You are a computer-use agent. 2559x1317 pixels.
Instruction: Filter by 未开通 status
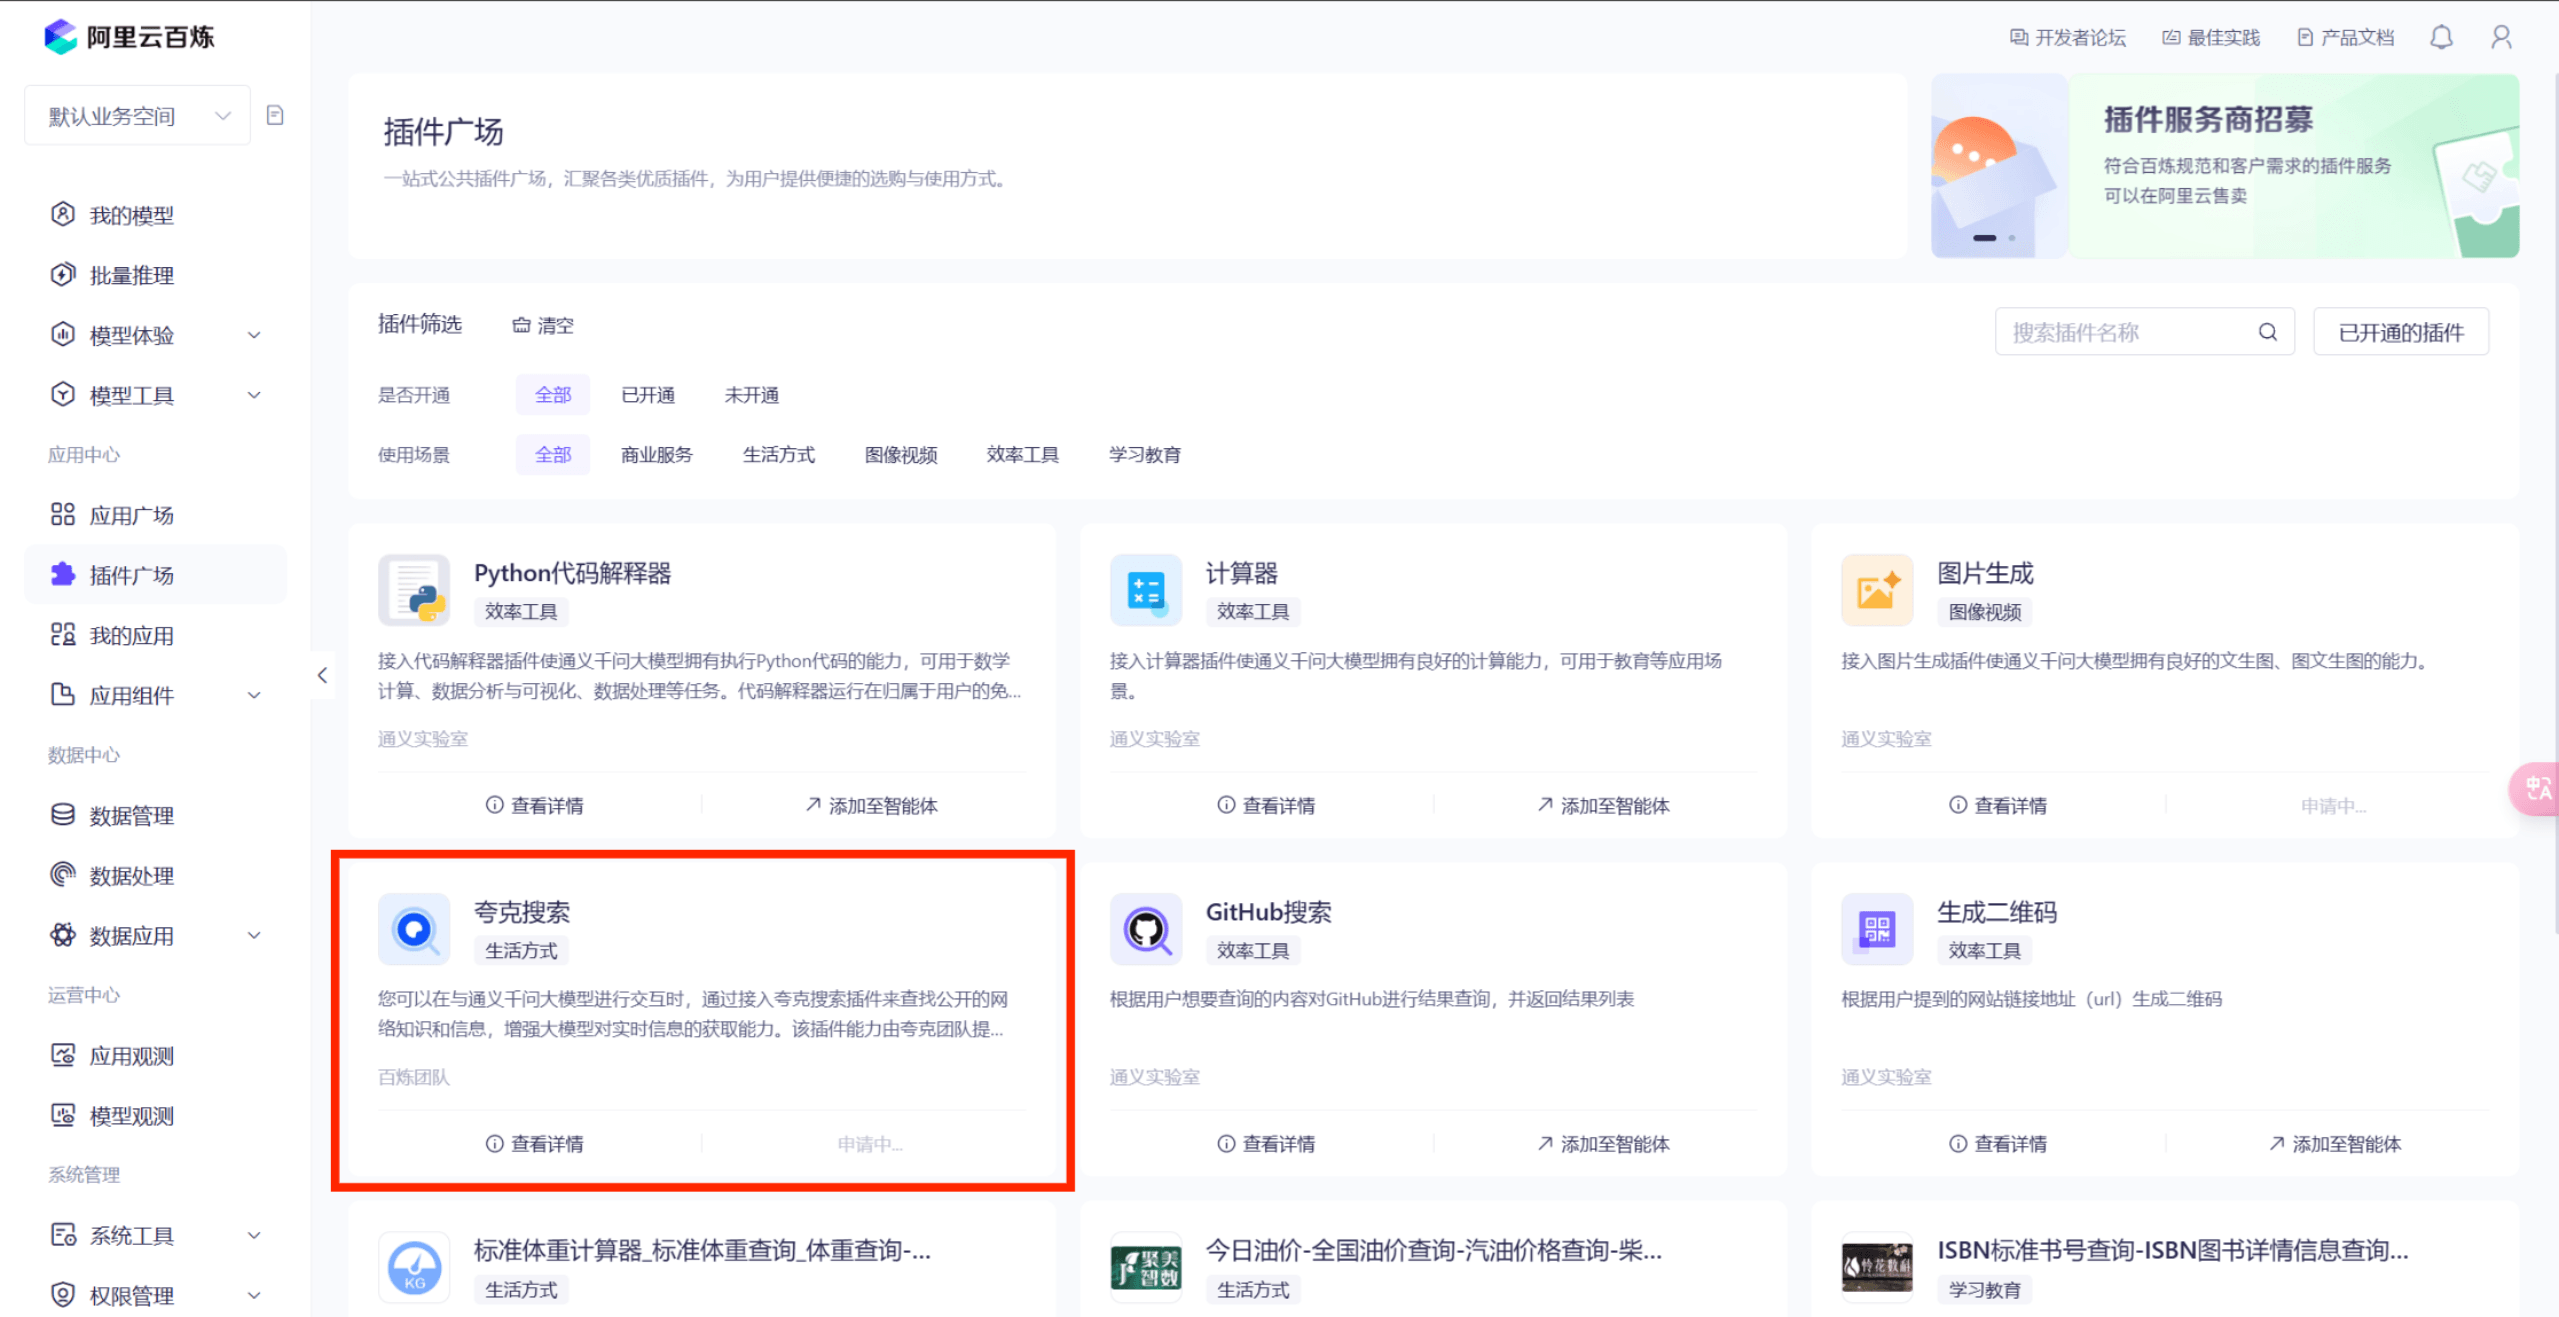[752, 395]
